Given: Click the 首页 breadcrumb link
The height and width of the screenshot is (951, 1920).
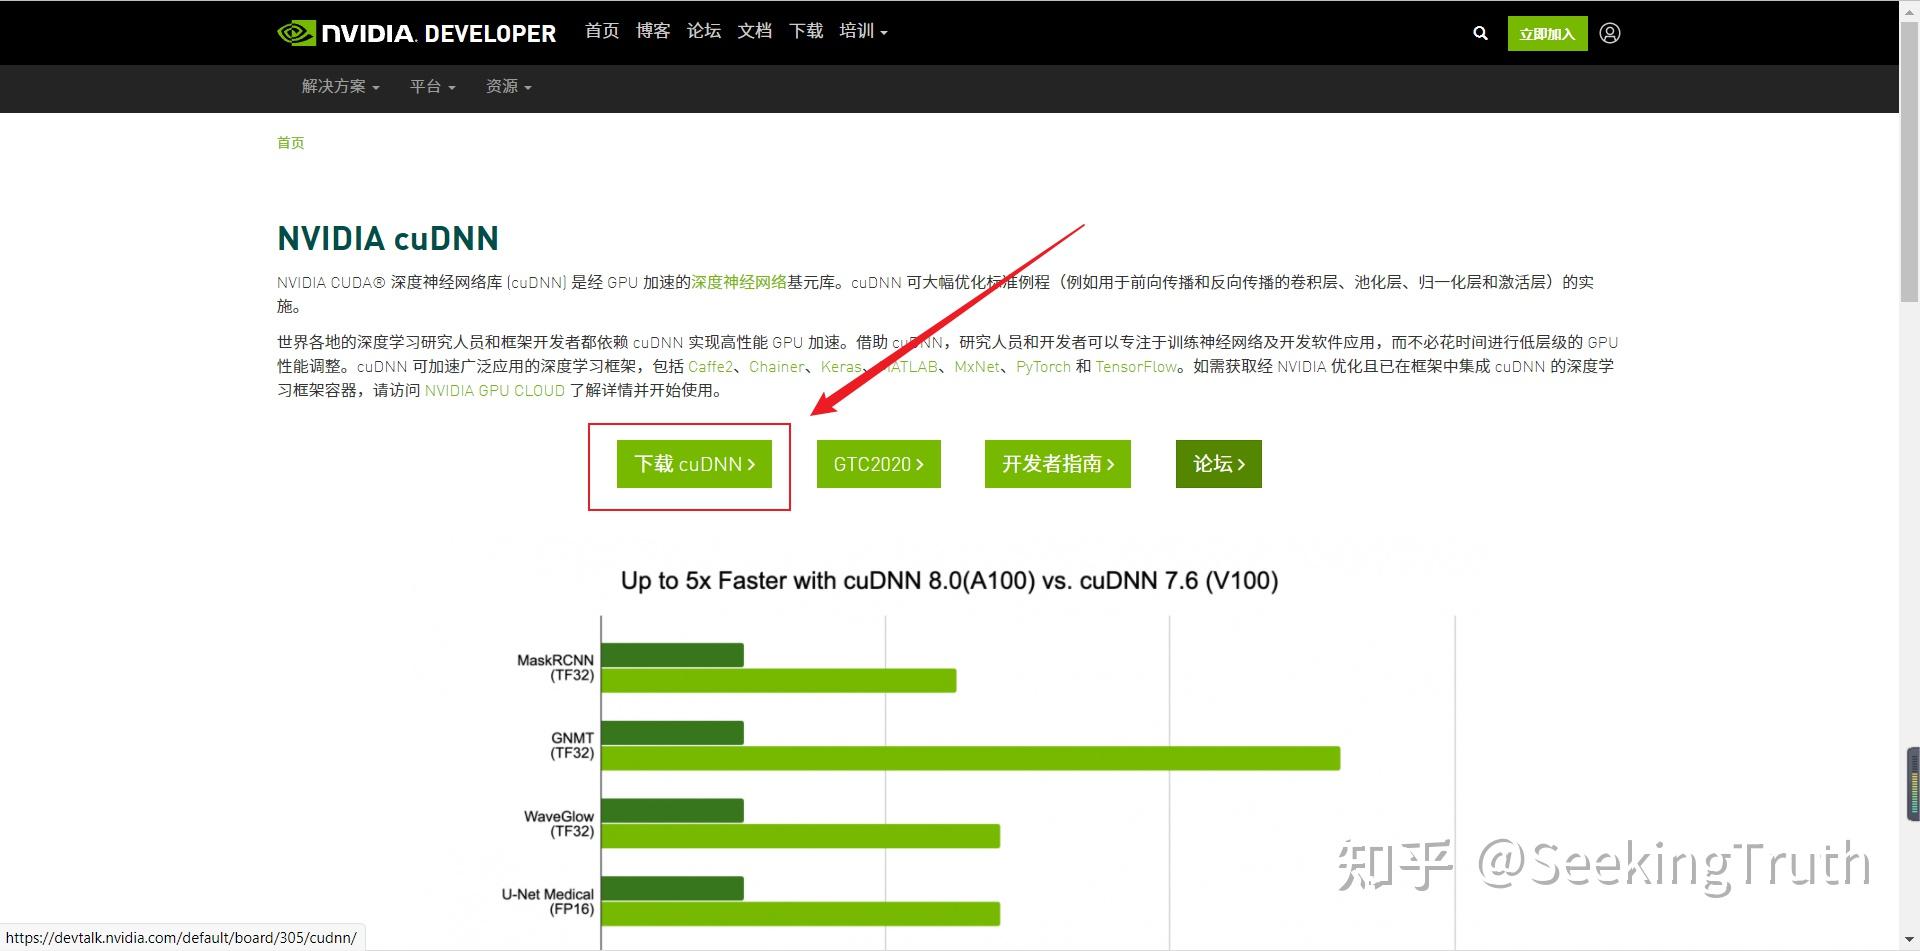Looking at the screenshot, I should pos(290,143).
